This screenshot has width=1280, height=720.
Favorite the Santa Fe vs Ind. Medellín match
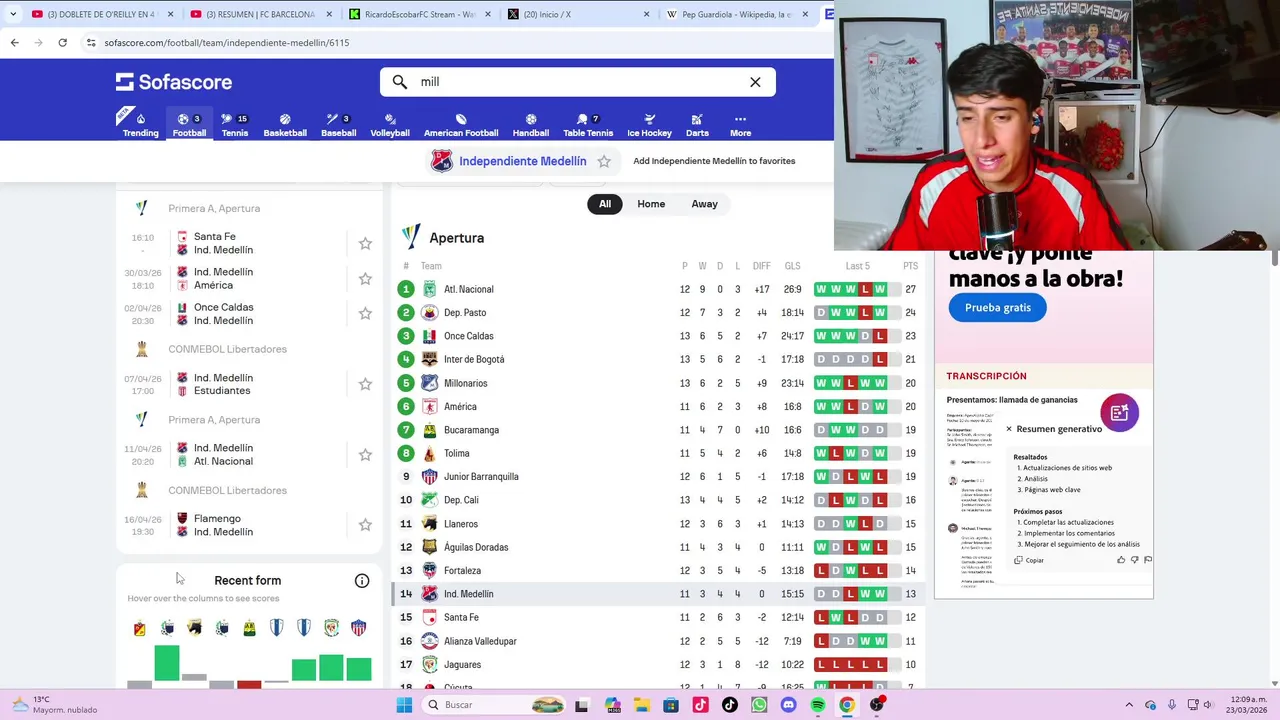point(365,243)
